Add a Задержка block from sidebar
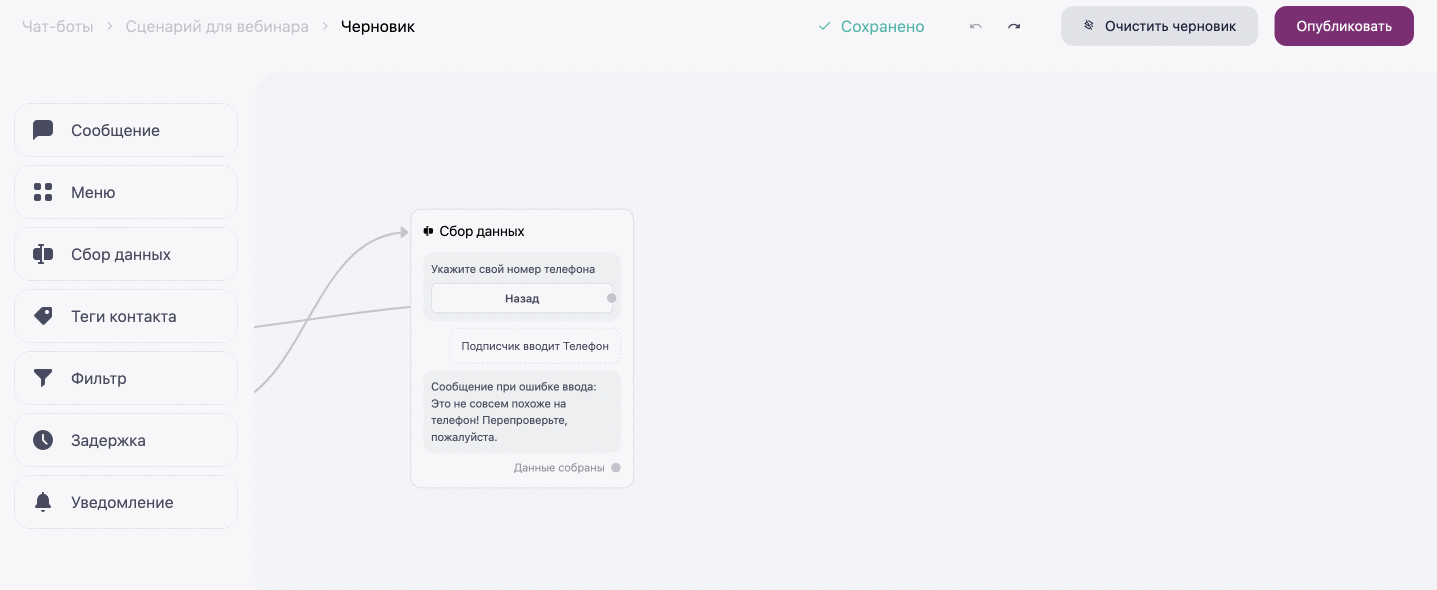Screen dimensions: 1437x590 point(126,440)
